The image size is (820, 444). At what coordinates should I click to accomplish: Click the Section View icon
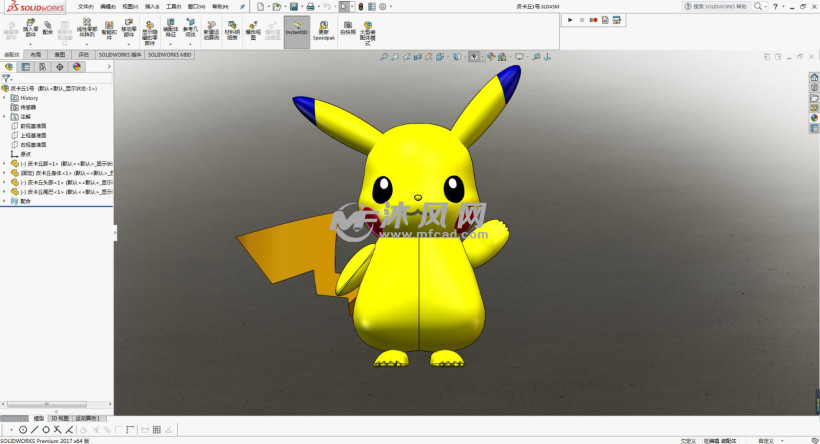(418, 56)
